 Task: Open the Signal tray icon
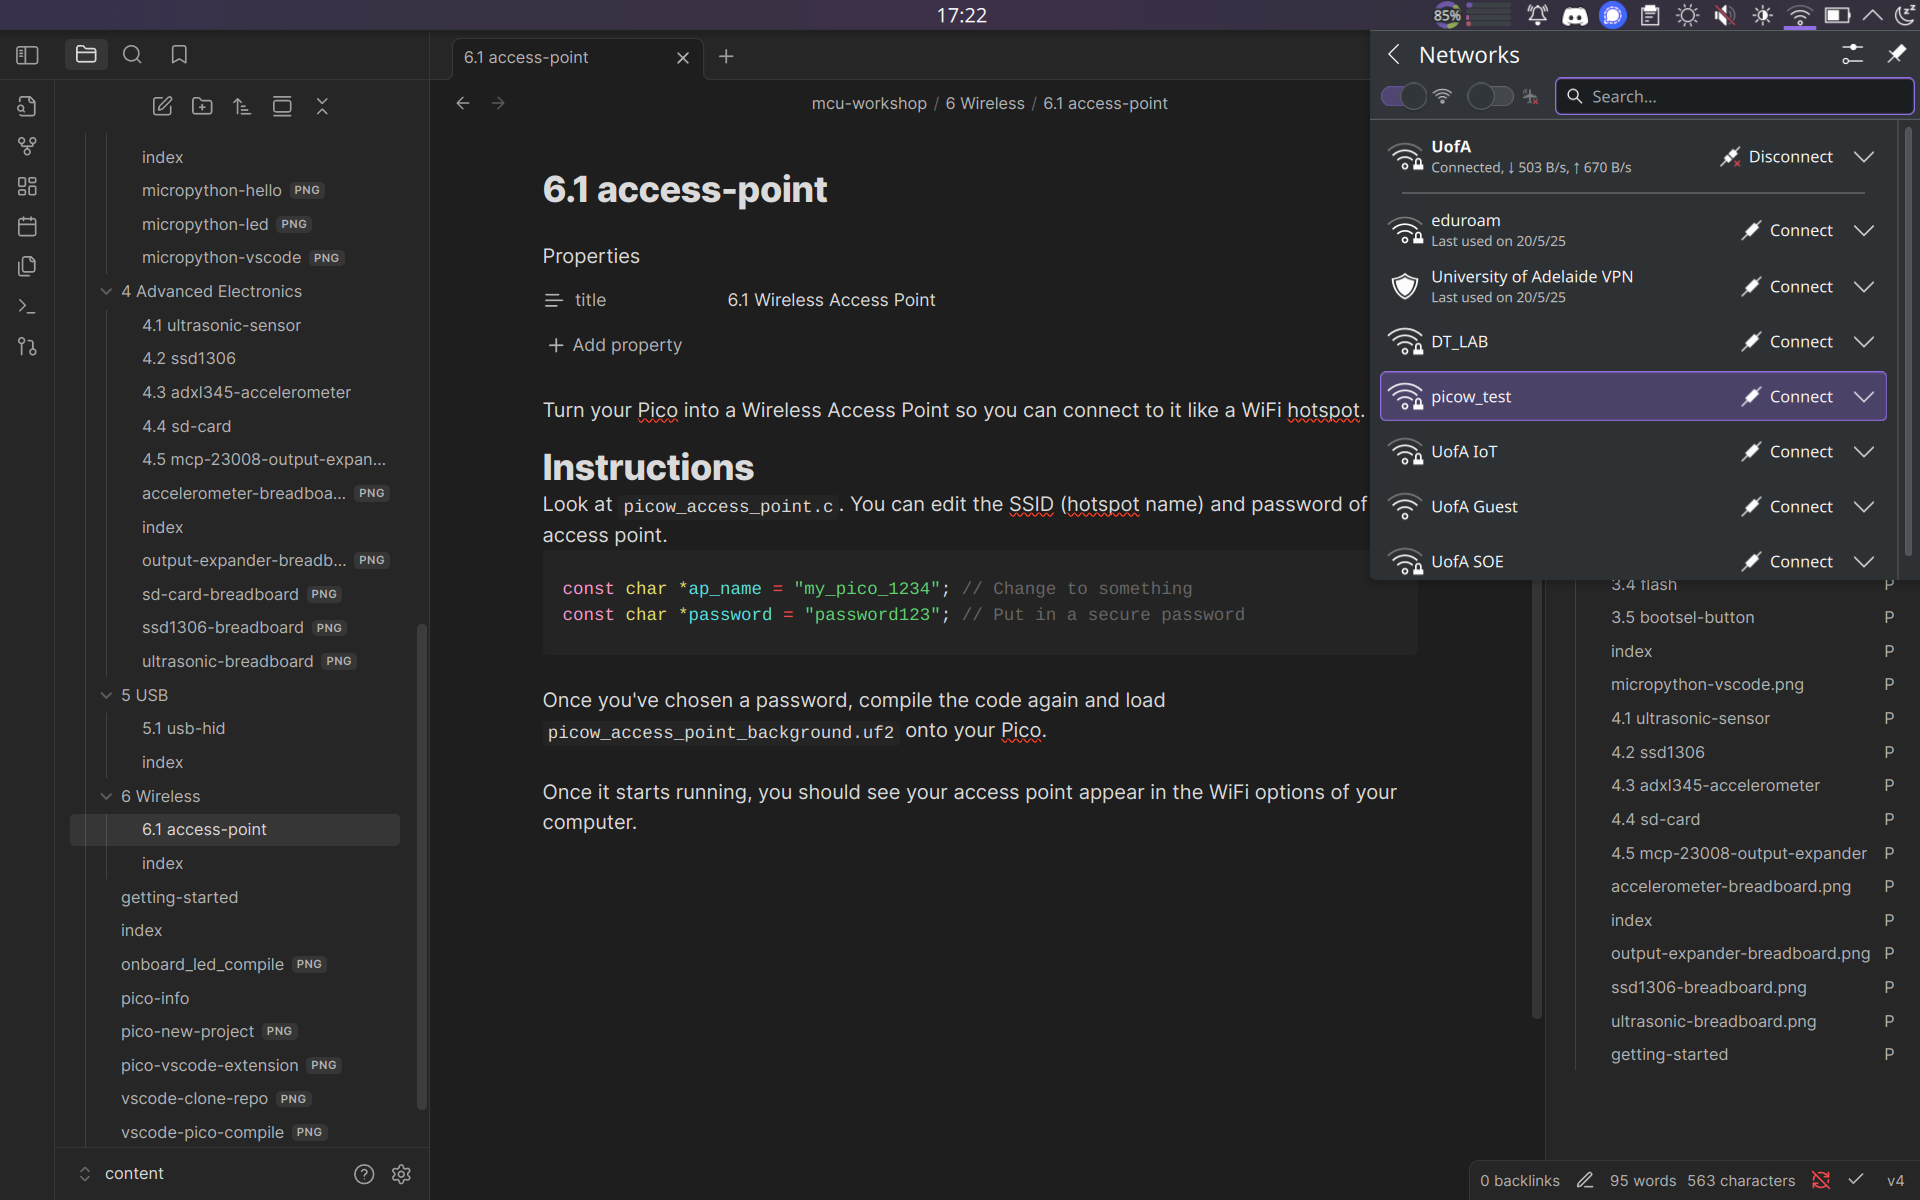coord(1612,15)
